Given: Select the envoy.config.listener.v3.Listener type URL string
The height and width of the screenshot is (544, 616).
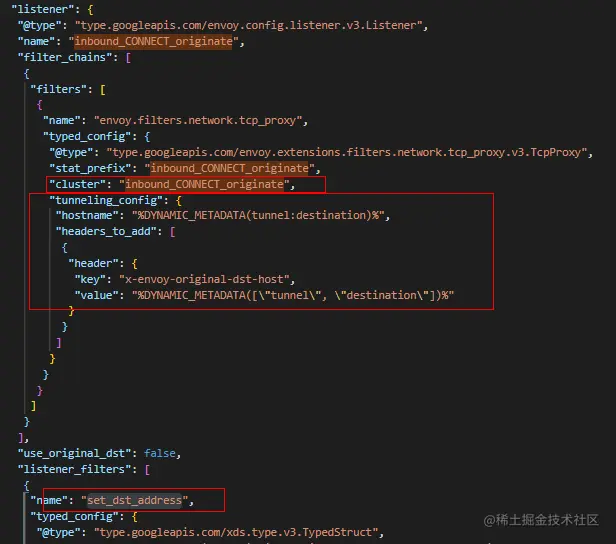Looking at the screenshot, I should (248, 25).
